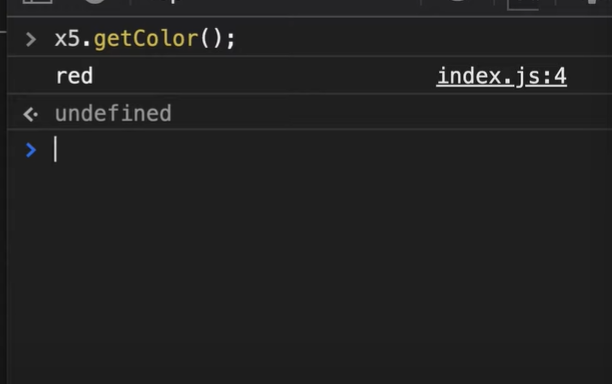Screen dimensions: 612x384
Task: Create live expression with the eye icon
Action: click(458, 1)
